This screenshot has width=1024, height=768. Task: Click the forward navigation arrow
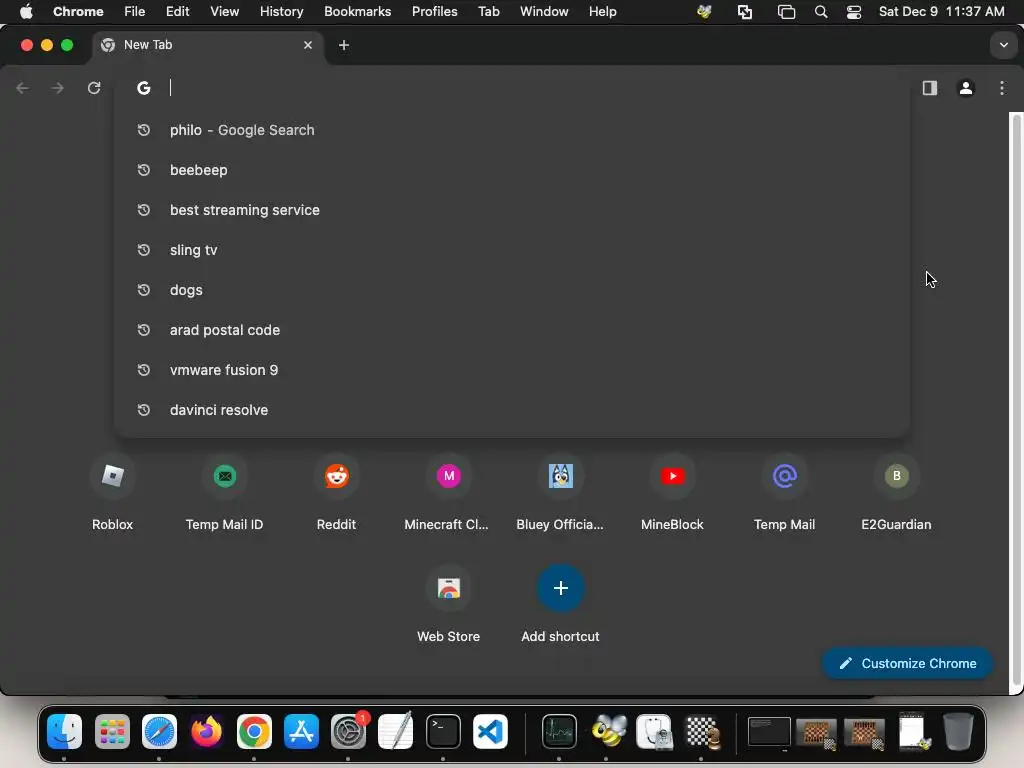coord(57,88)
